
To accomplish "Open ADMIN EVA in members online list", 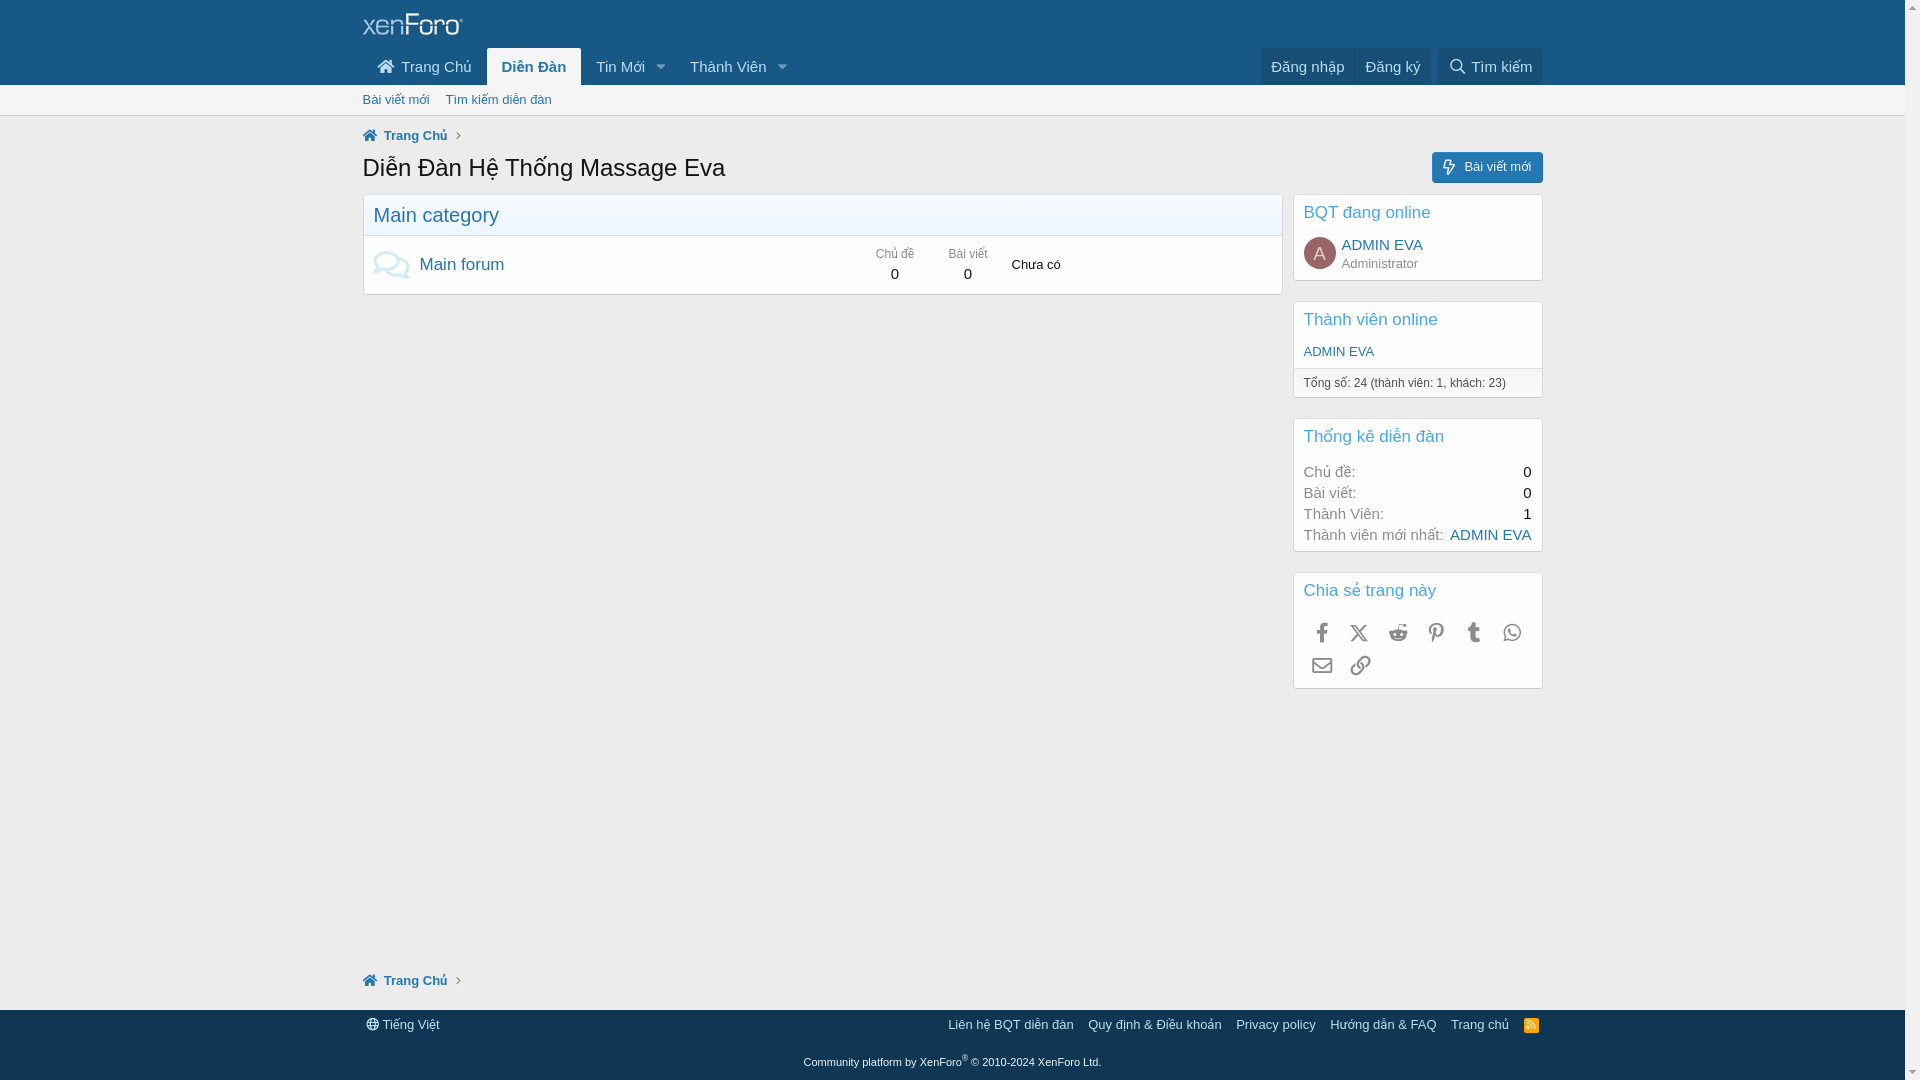I will pos(1338,352).
